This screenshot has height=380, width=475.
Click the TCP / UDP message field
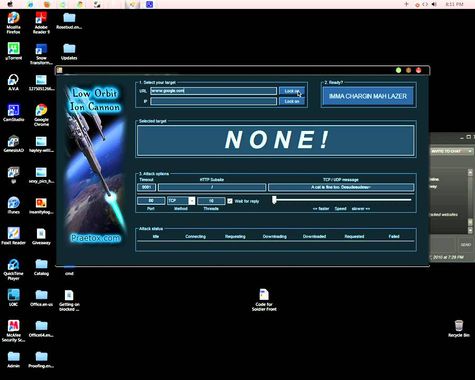click(341, 187)
